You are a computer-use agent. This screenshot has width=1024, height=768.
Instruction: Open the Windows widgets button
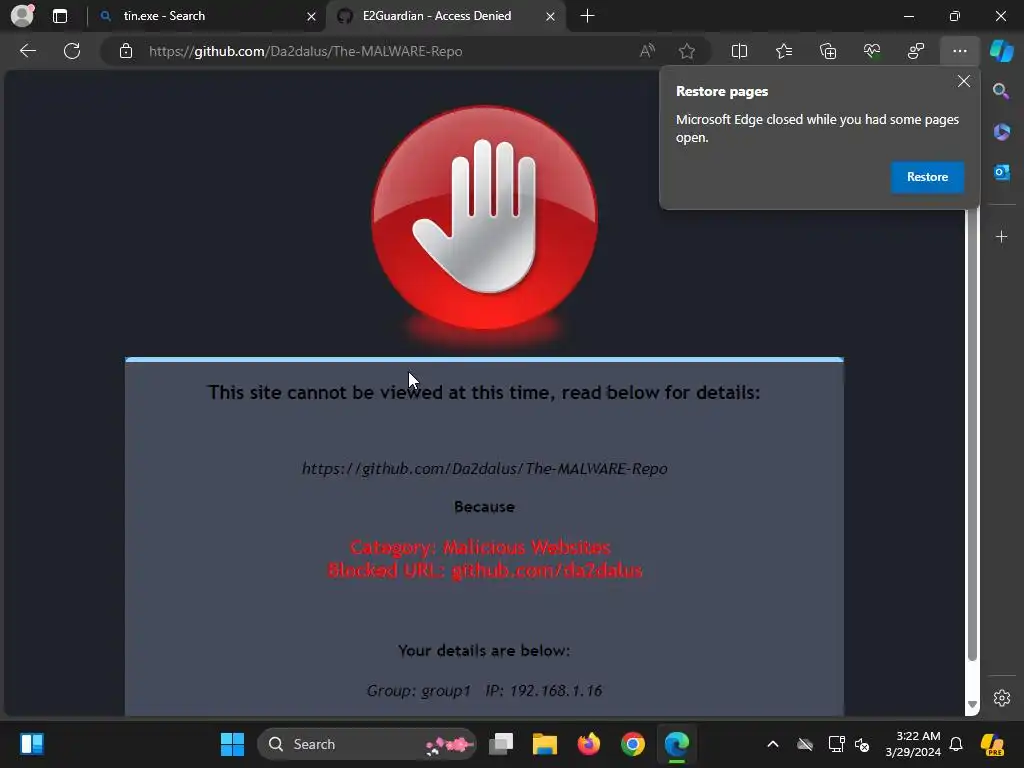tap(31, 744)
